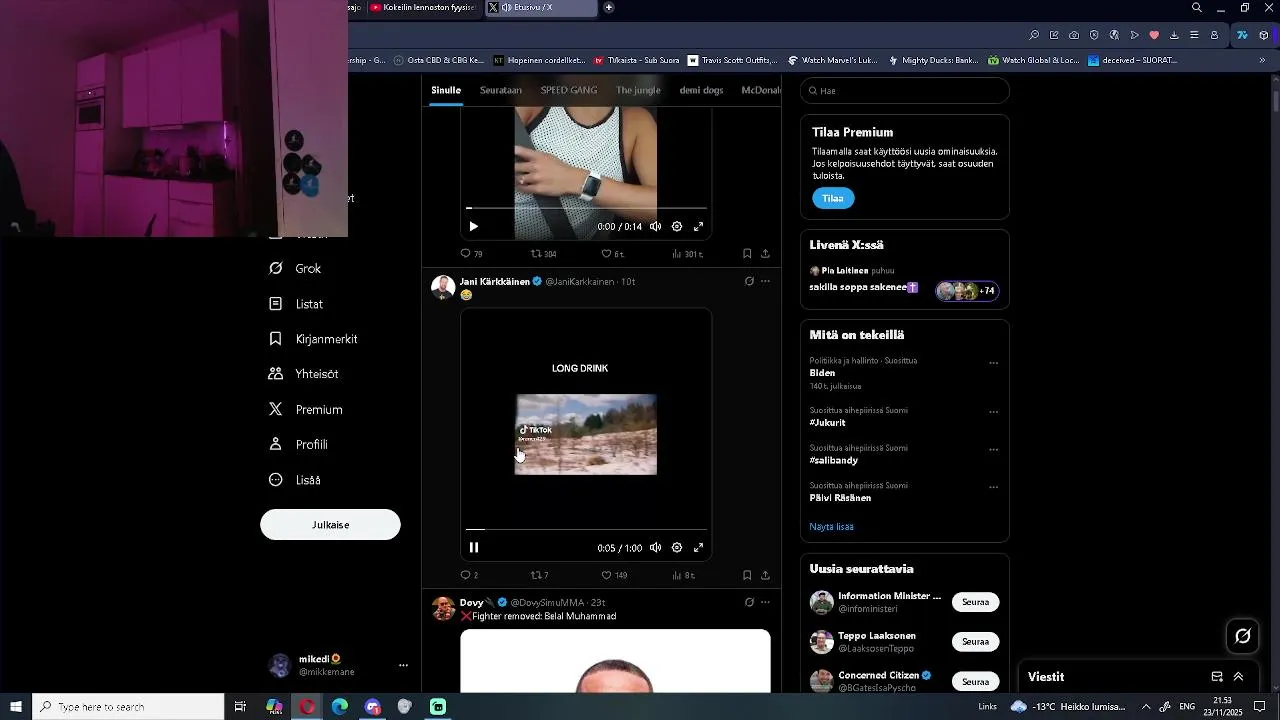
Task: Open Kirjanmerkit bookmarks page
Action: [x=313, y=339]
